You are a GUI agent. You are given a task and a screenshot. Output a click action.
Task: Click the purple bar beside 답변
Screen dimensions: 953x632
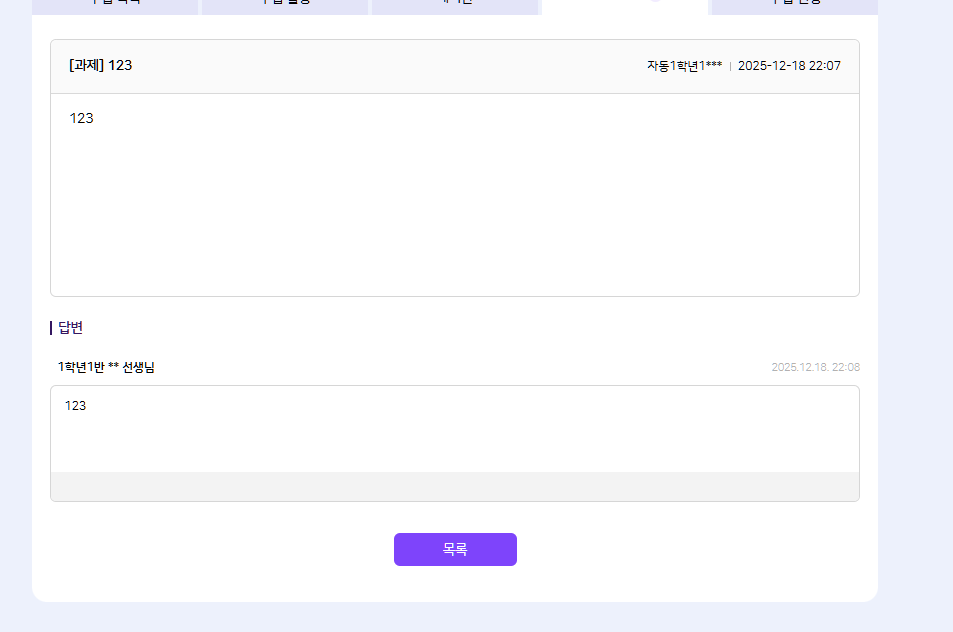tap(51, 328)
